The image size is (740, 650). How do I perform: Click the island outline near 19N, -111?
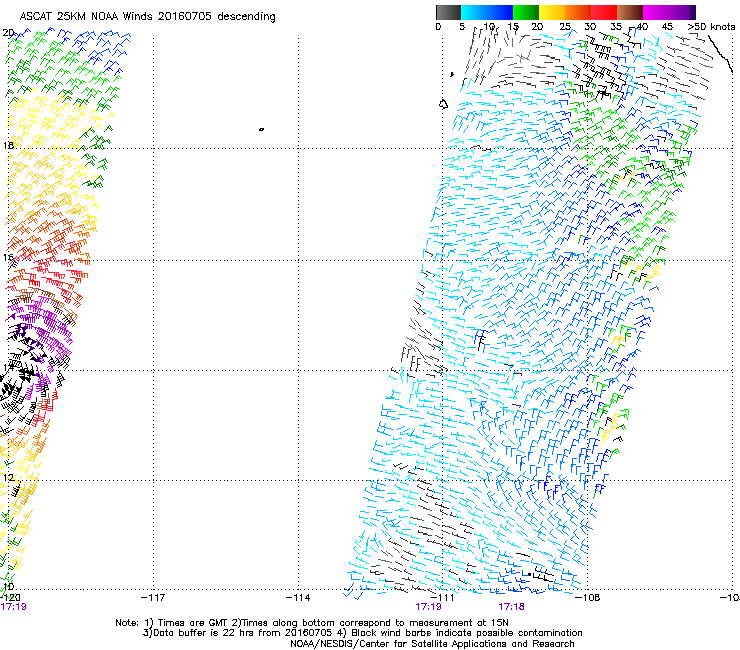[x=443, y=104]
